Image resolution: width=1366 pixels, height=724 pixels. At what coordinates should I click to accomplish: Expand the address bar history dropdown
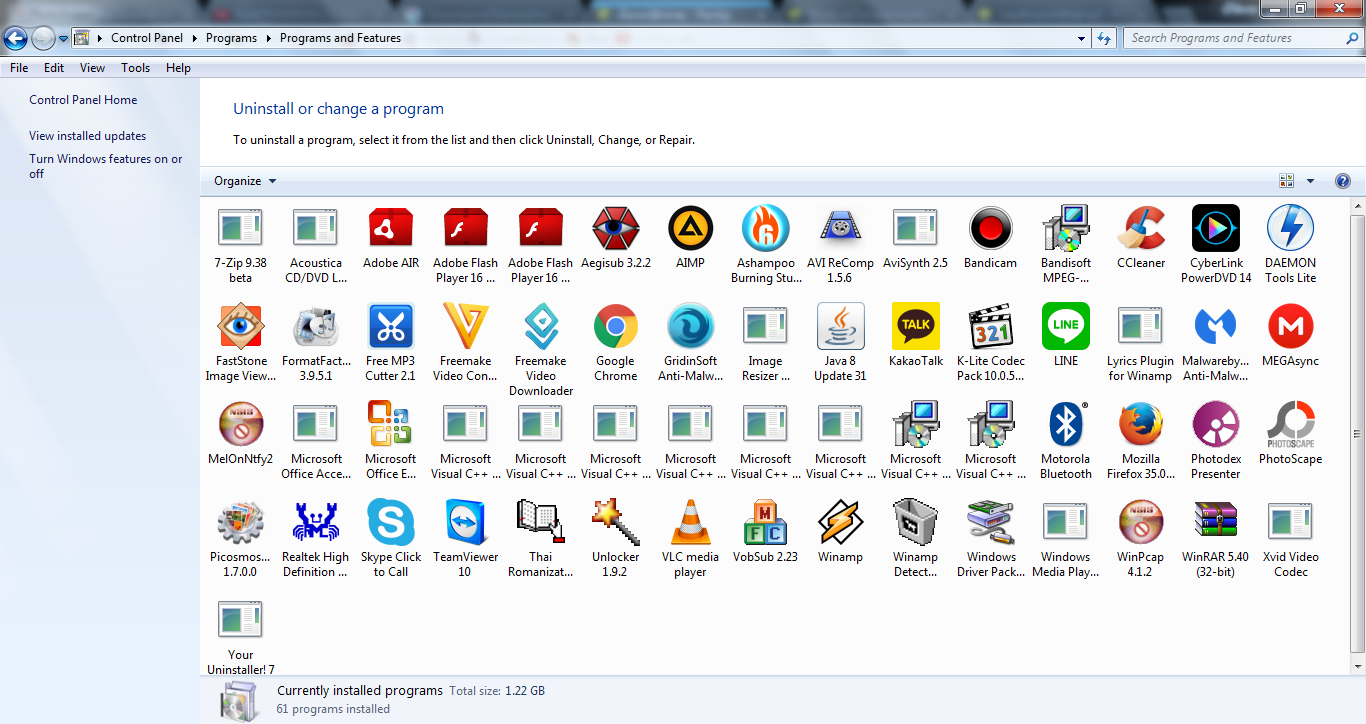click(x=1082, y=38)
